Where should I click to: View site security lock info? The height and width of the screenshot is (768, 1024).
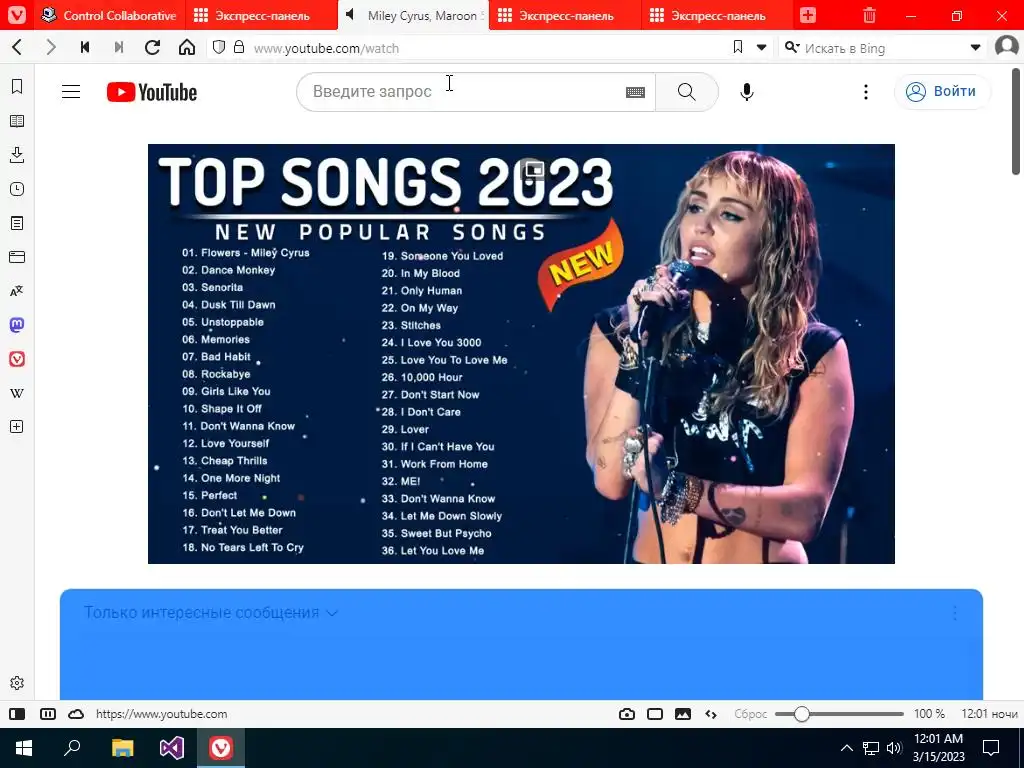[x=239, y=47]
